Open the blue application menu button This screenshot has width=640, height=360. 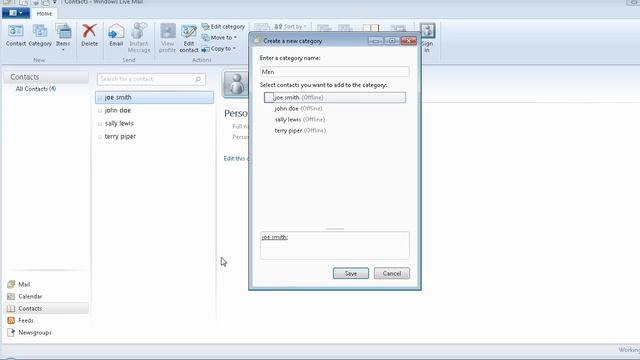(16, 13)
